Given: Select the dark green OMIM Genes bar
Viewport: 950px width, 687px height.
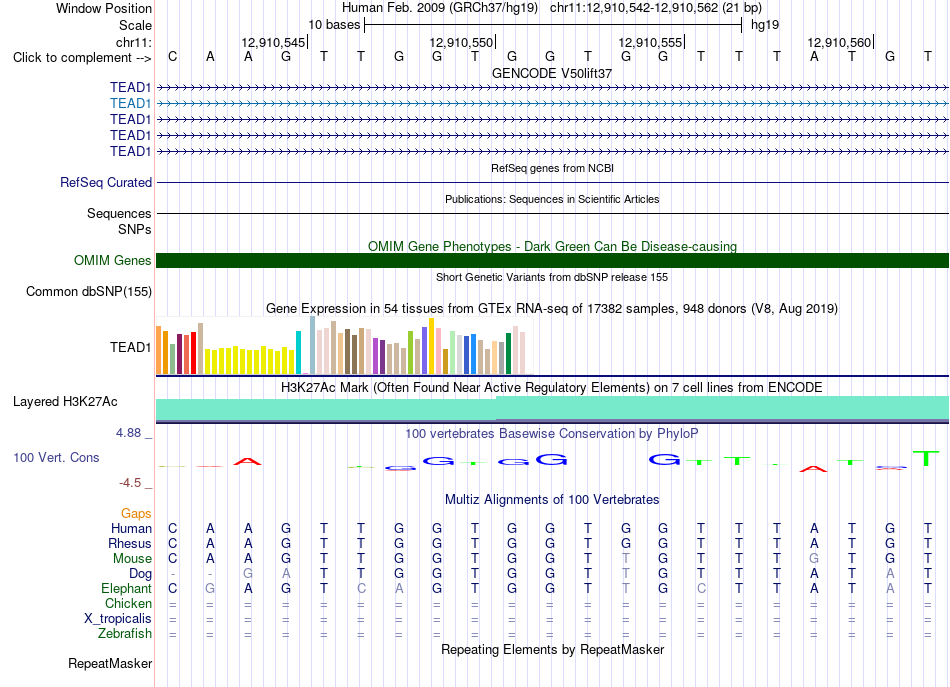Looking at the screenshot, I should click(552, 261).
